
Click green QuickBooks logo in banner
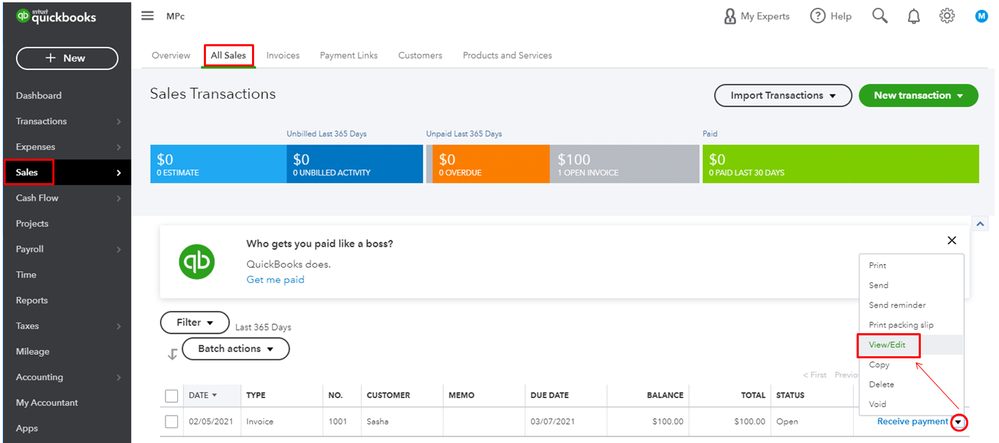click(196, 262)
